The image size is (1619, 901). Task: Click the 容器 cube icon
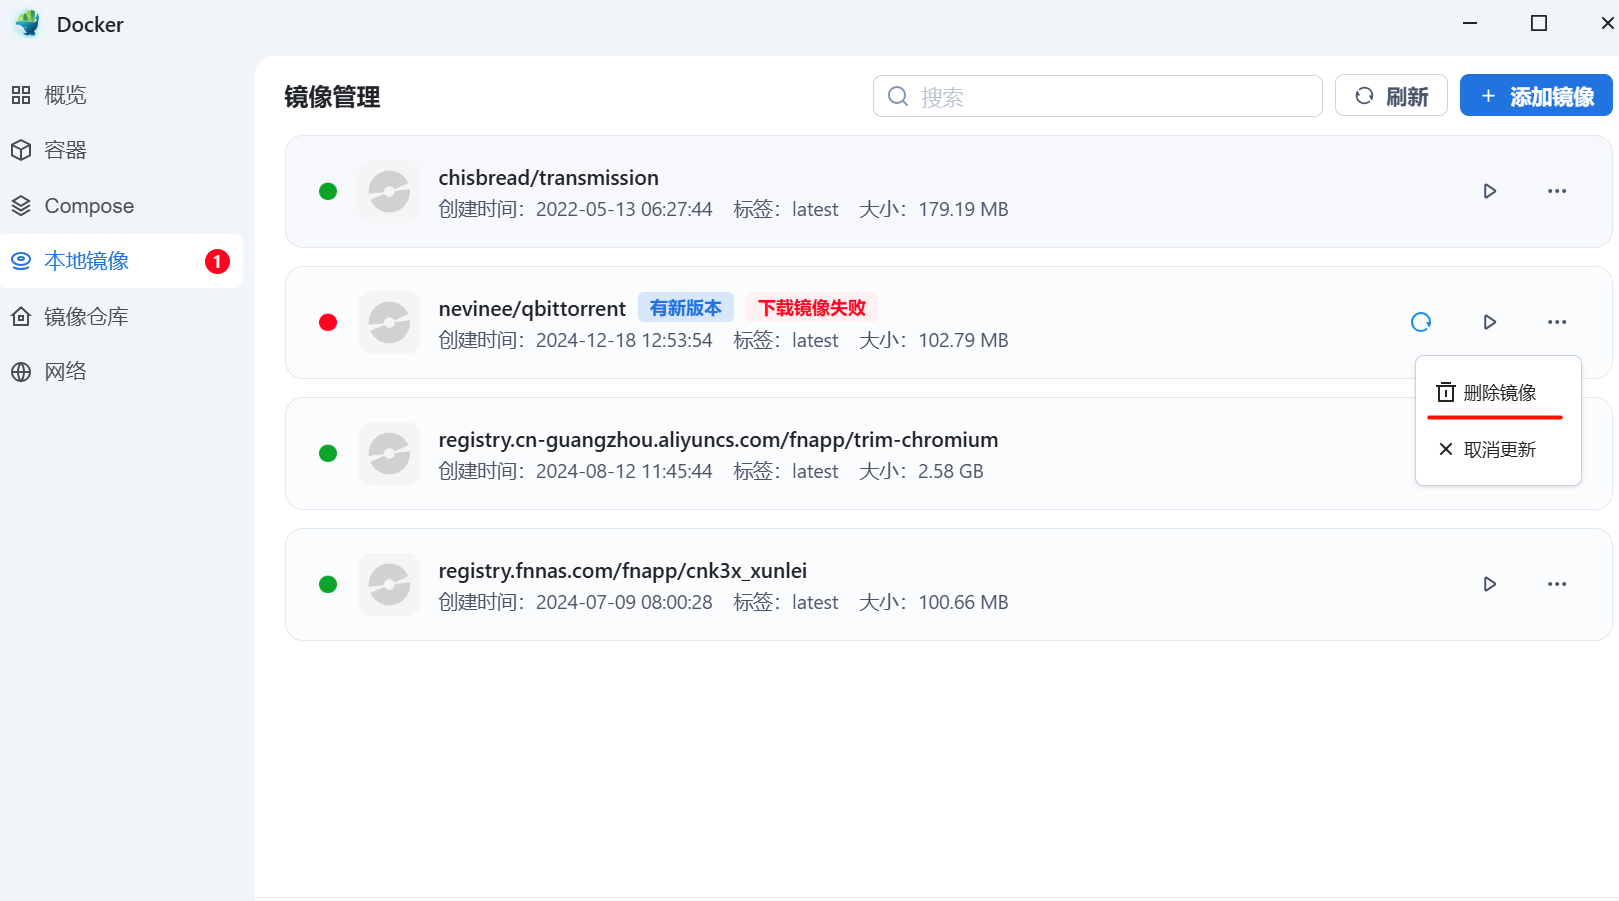pyautogui.click(x=21, y=150)
